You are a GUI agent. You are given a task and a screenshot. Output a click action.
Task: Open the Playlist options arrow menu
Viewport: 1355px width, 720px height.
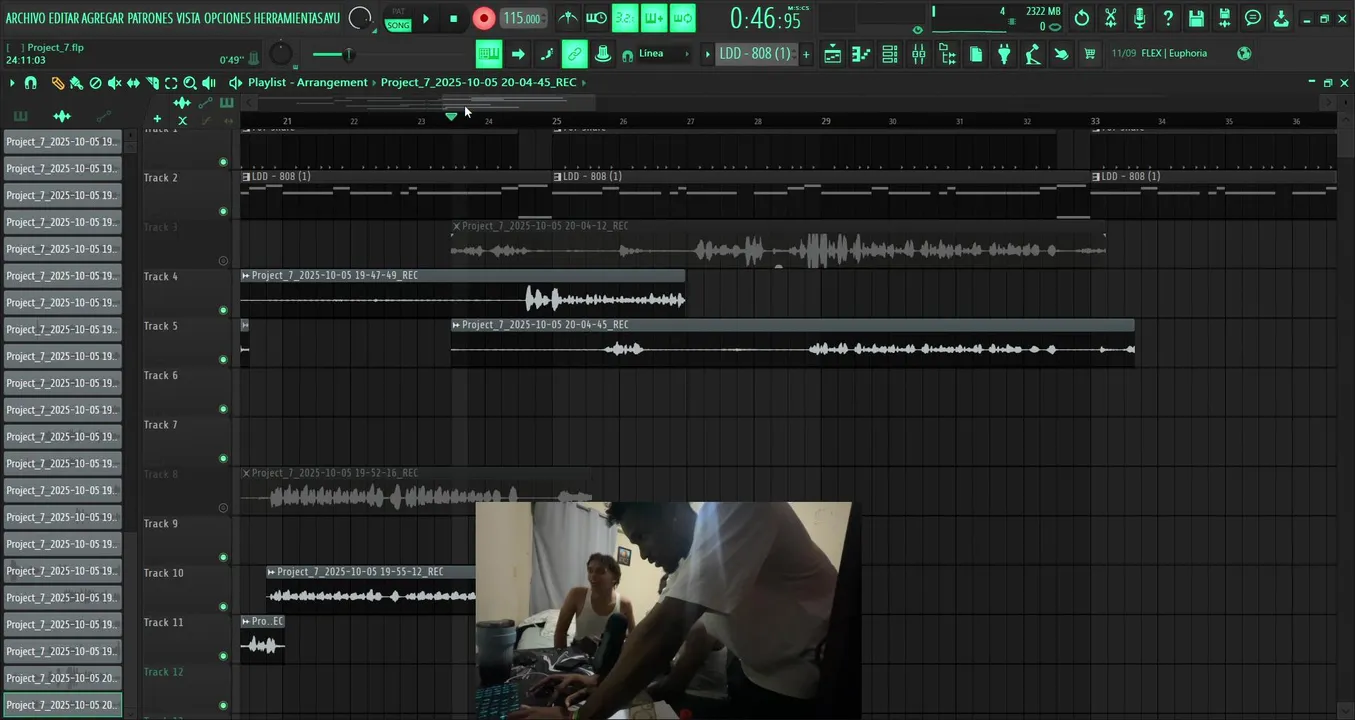tap(12, 83)
